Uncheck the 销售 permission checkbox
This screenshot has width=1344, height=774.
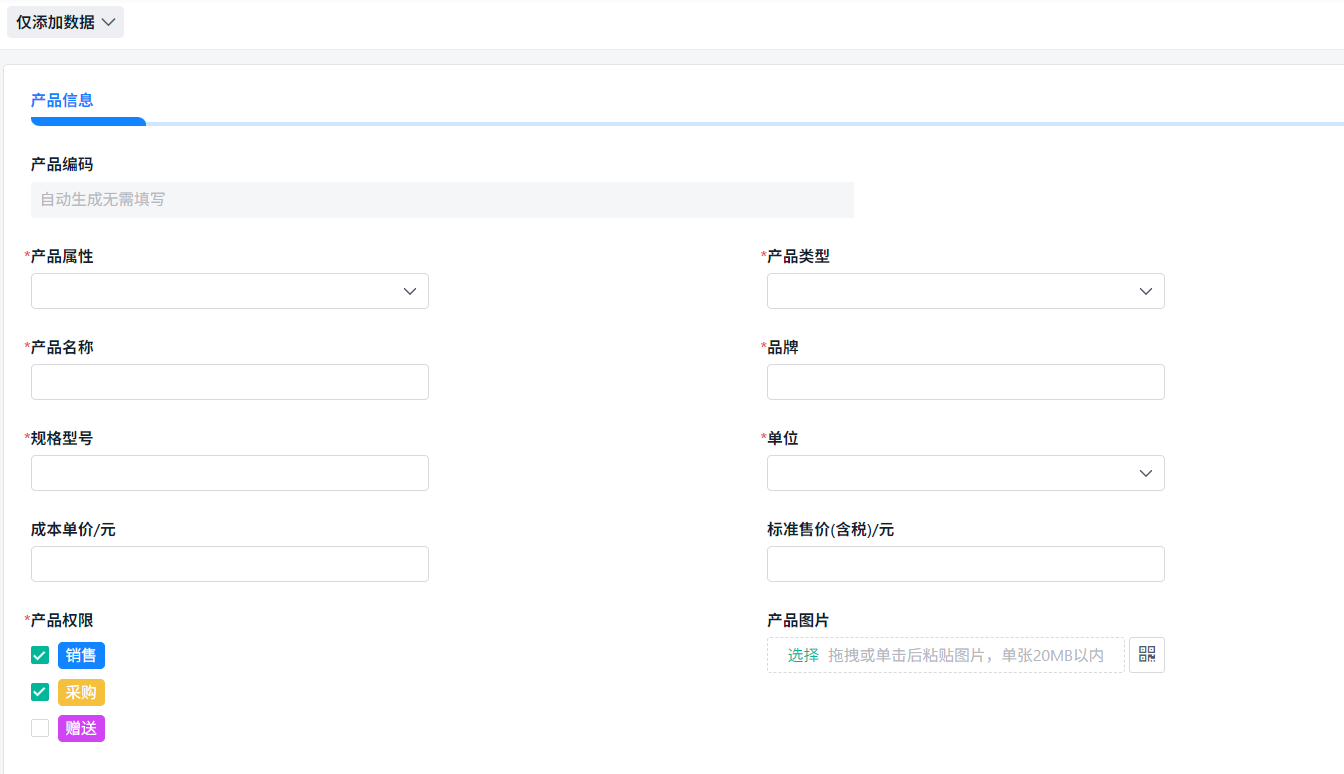[x=39, y=655]
